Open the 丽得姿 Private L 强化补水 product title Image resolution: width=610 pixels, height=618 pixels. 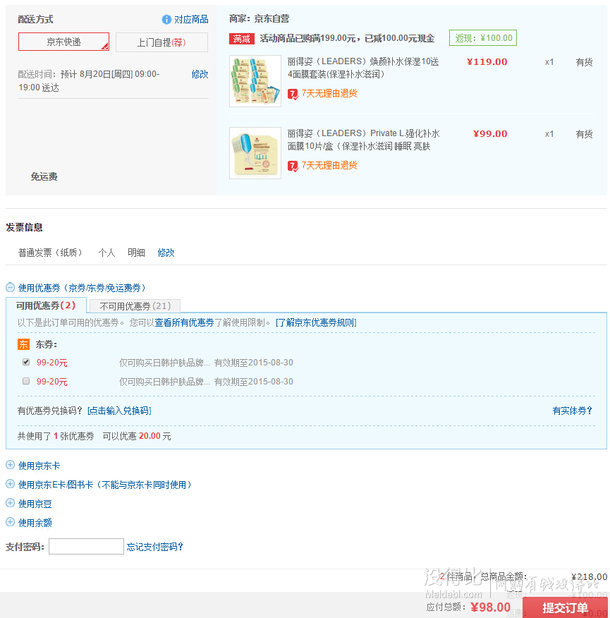click(363, 140)
